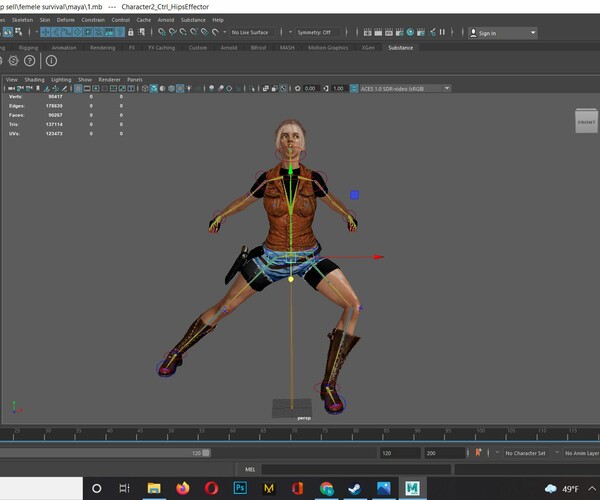Click the make live magnet icon
This screenshot has width=600, height=500.
point(215,32)
